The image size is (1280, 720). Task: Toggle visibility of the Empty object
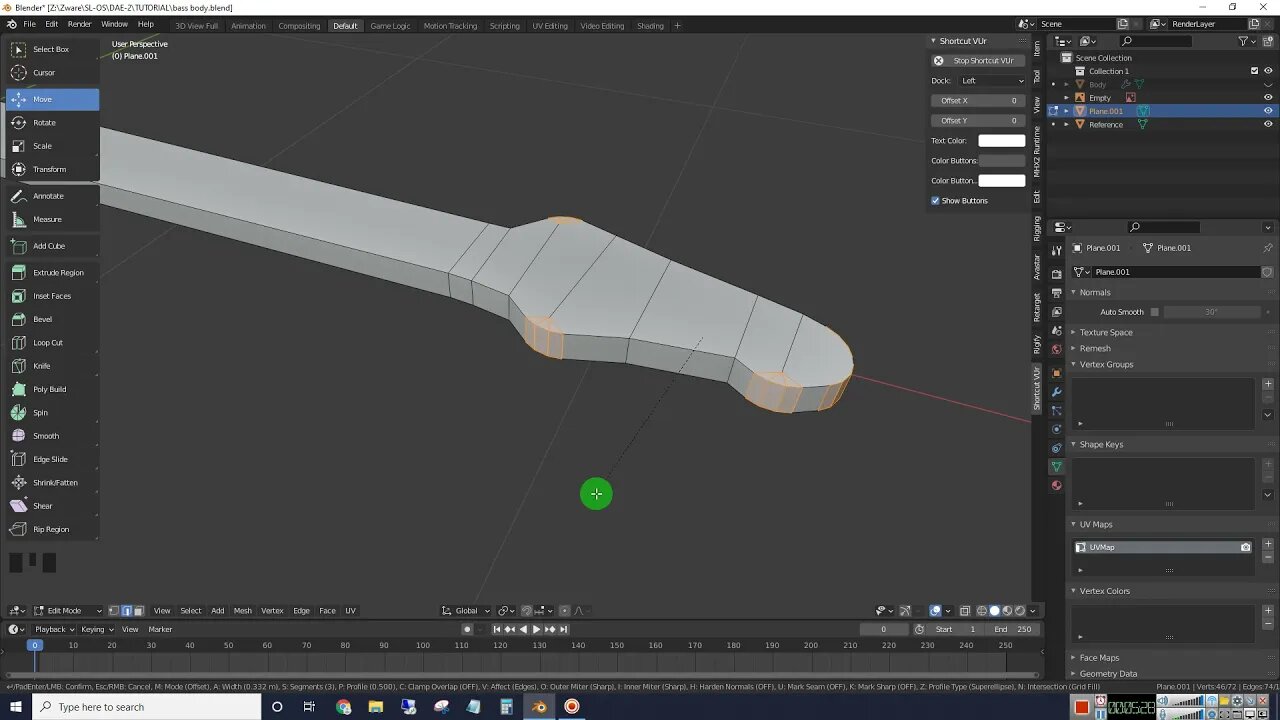[x=1268, y=98]
